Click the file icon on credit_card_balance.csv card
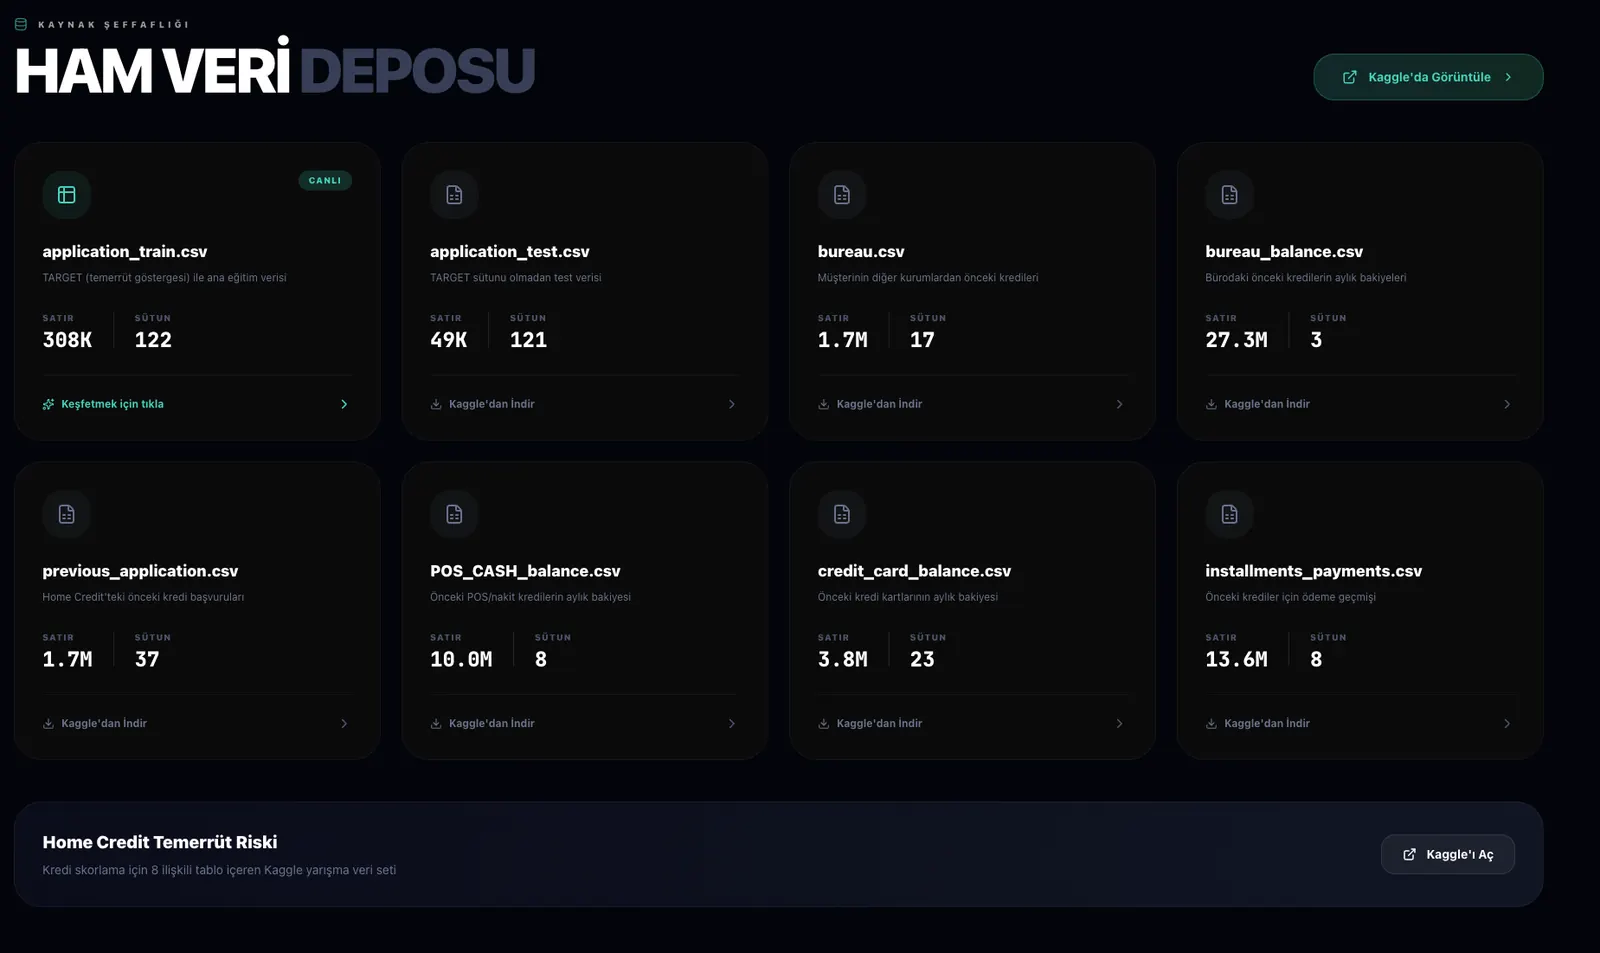Screen dimensions: 1600x953 841,513
